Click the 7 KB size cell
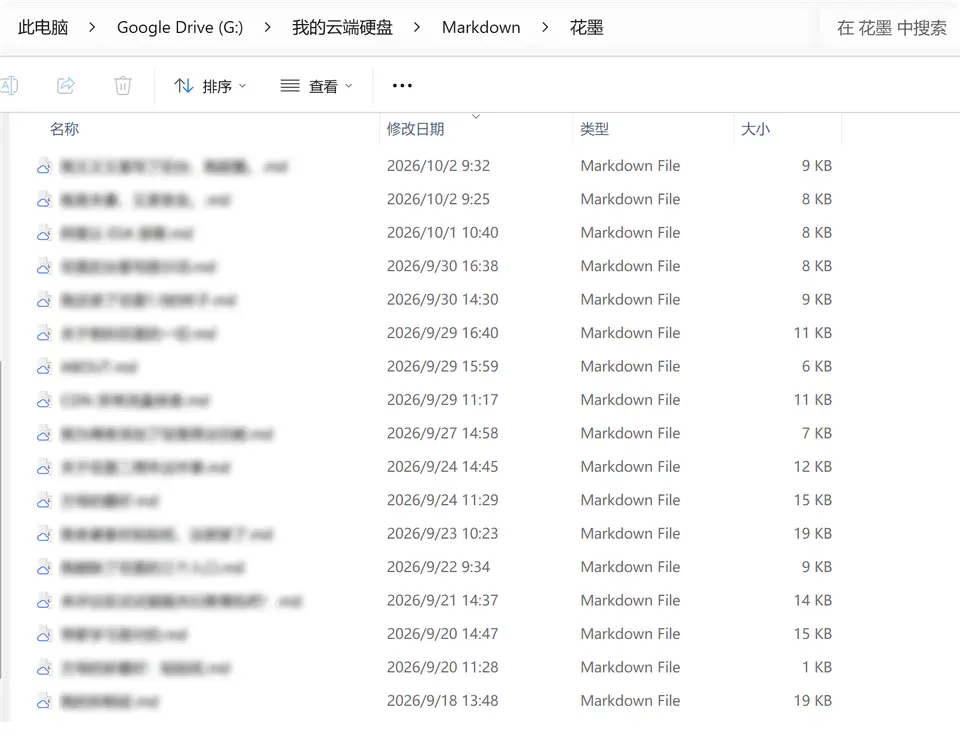Screen dimensions: 960x743 817,433
